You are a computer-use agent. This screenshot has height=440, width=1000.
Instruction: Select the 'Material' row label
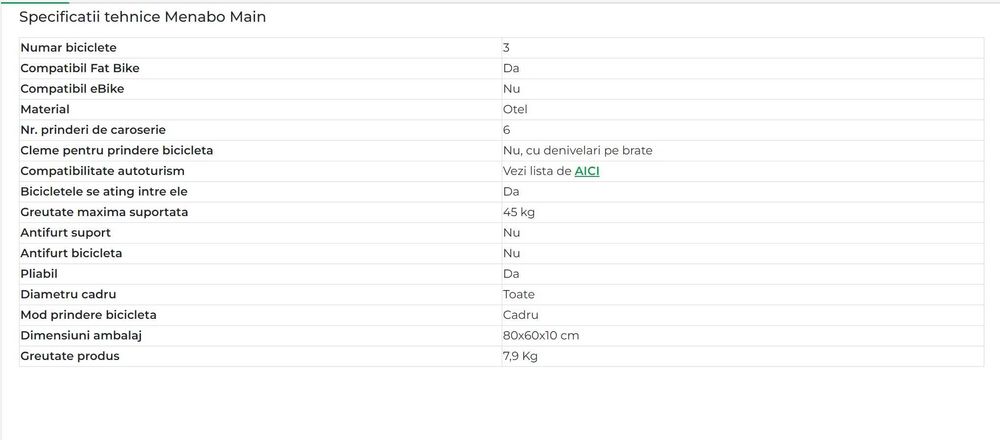coord(45,109)
